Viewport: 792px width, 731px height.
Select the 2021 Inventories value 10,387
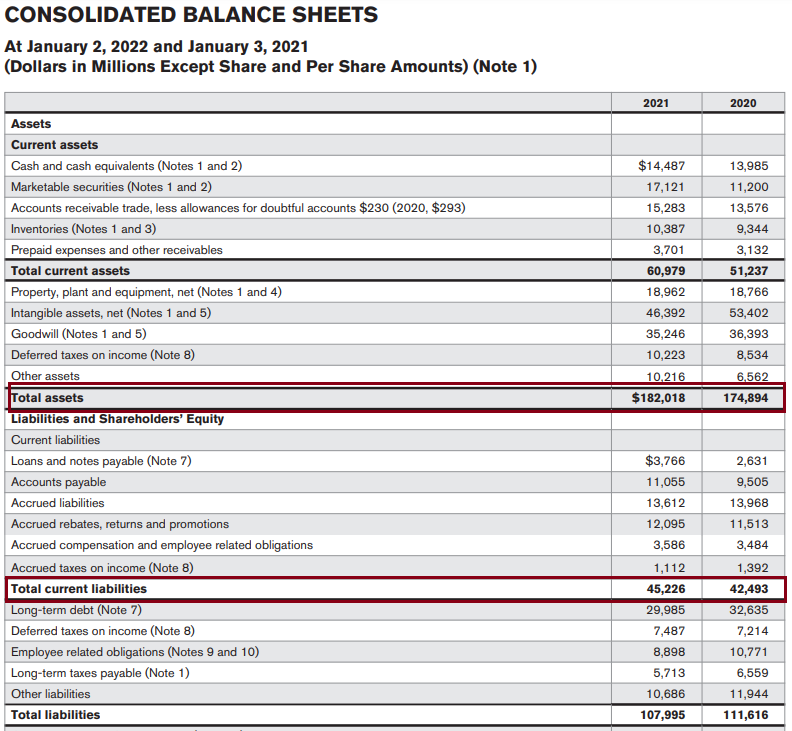click(x=666, y=229)
